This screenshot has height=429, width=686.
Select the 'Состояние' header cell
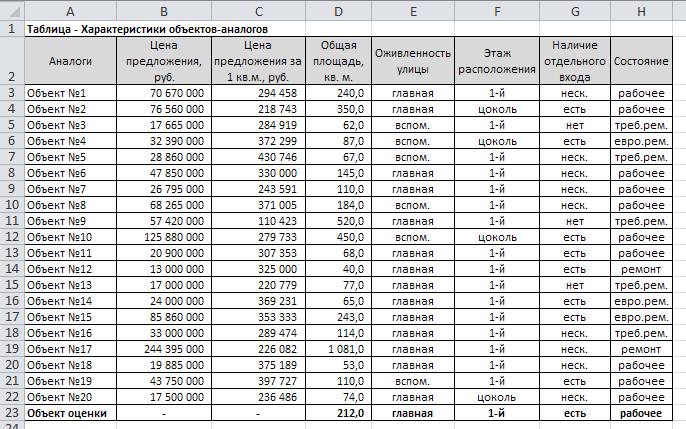640,61
